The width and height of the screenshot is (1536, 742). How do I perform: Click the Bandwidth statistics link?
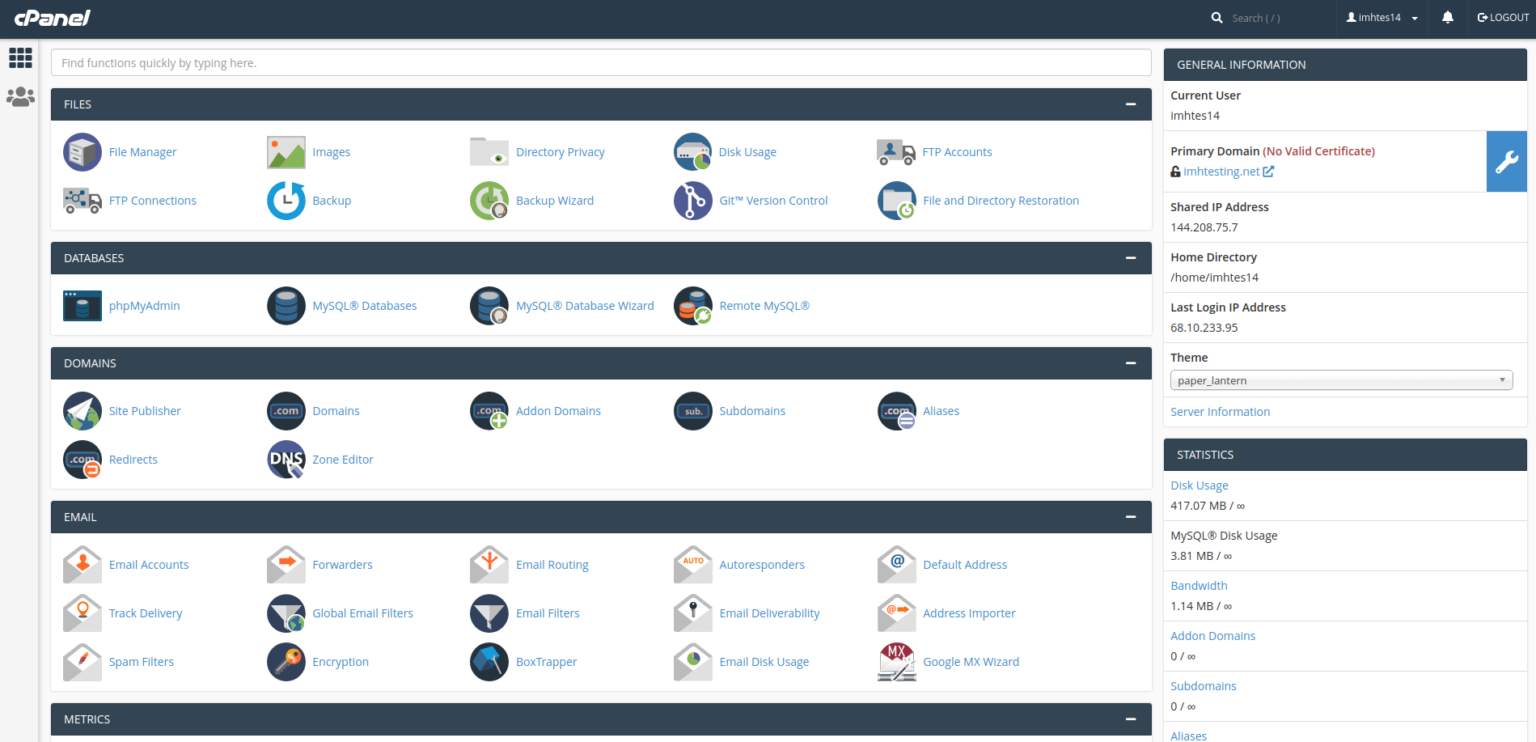(x=1199, y=586)
